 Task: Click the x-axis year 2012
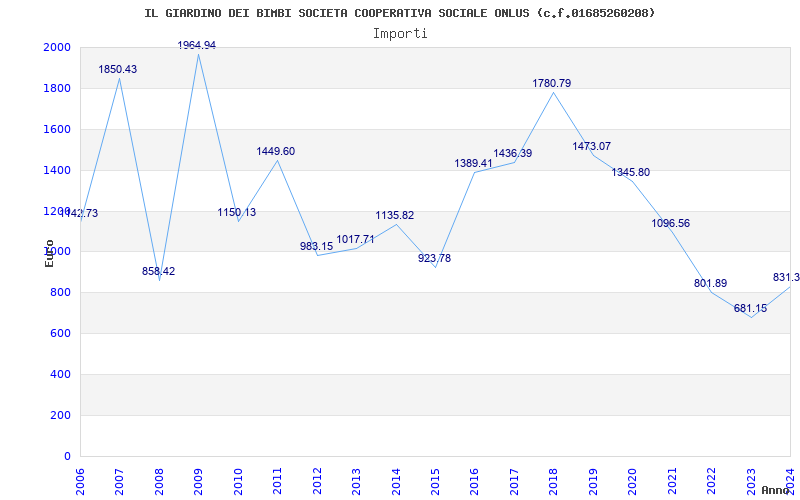tap(317, 481)
